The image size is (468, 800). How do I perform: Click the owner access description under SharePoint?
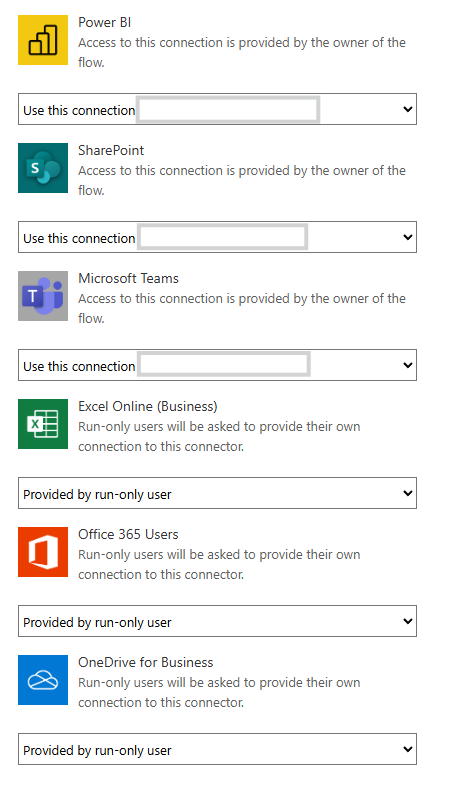click(242, 181)
